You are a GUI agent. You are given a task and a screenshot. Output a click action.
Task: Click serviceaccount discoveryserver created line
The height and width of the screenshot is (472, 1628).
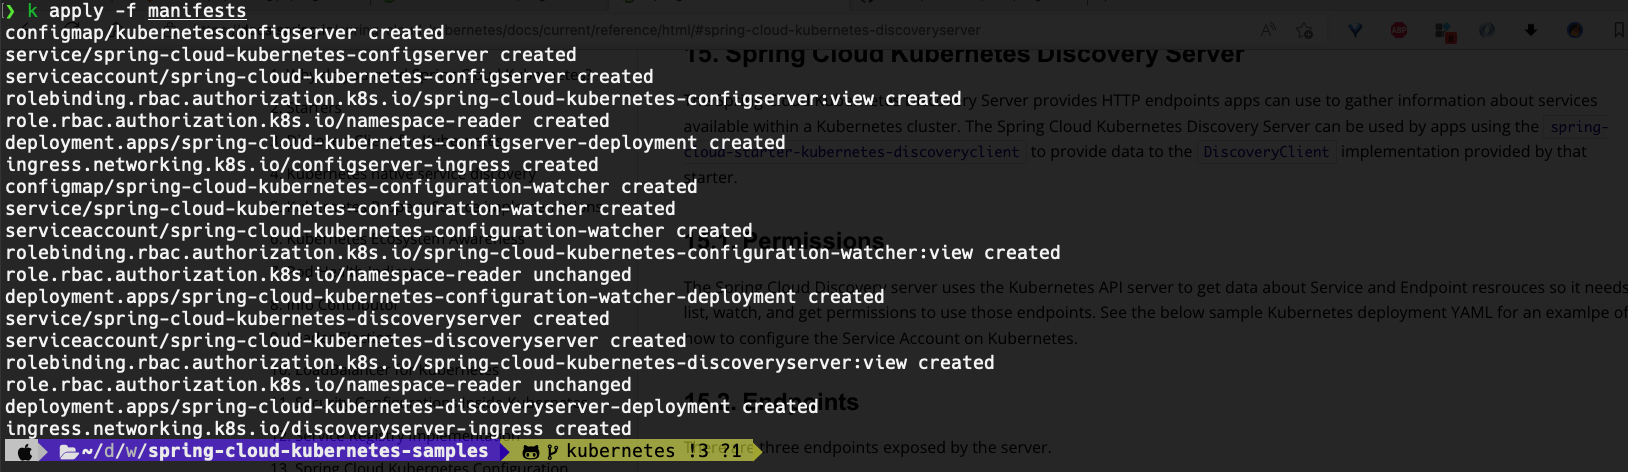tap(346, 341)
